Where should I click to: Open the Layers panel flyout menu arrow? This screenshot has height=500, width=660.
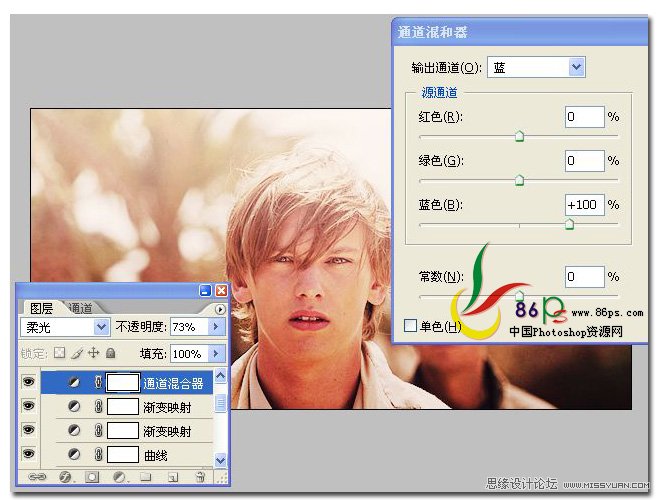220,309
